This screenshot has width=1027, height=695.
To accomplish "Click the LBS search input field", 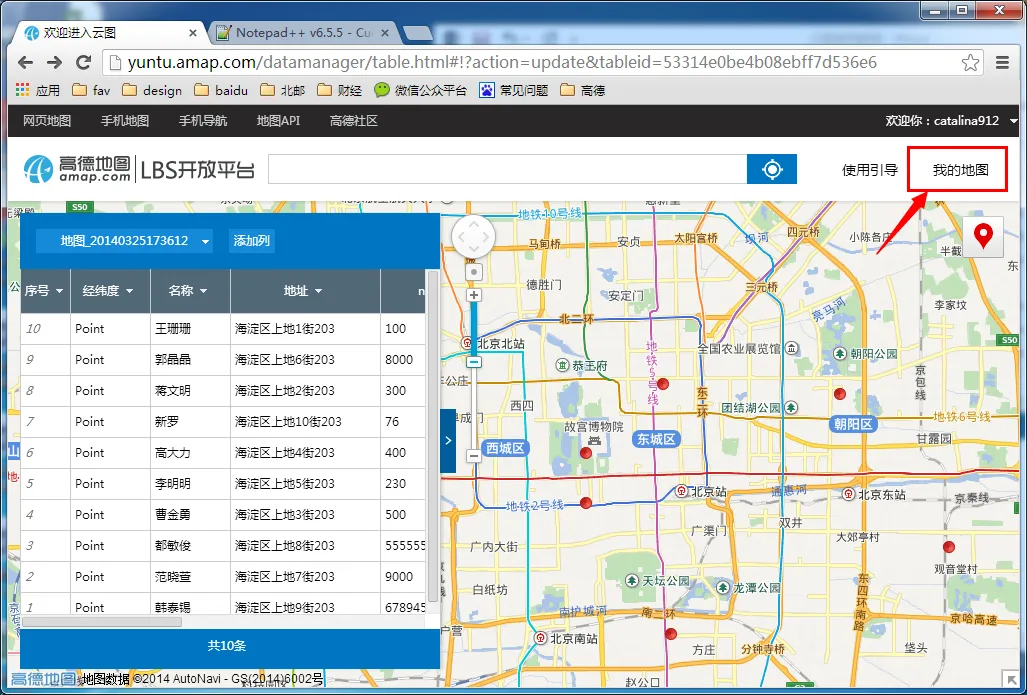I will pyautogui.click(x=508, y=170).
